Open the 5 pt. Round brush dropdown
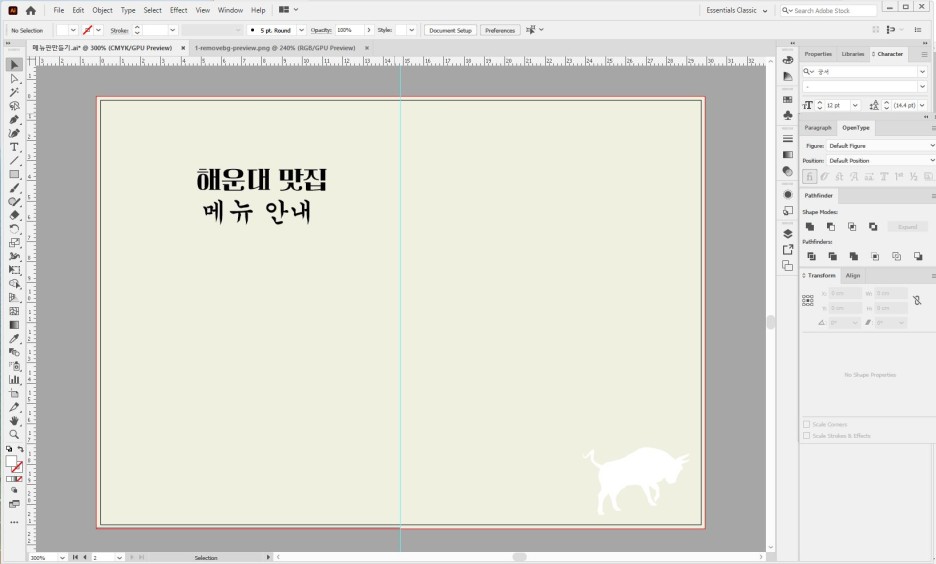The image size is (936, 564). pos(301,30)
